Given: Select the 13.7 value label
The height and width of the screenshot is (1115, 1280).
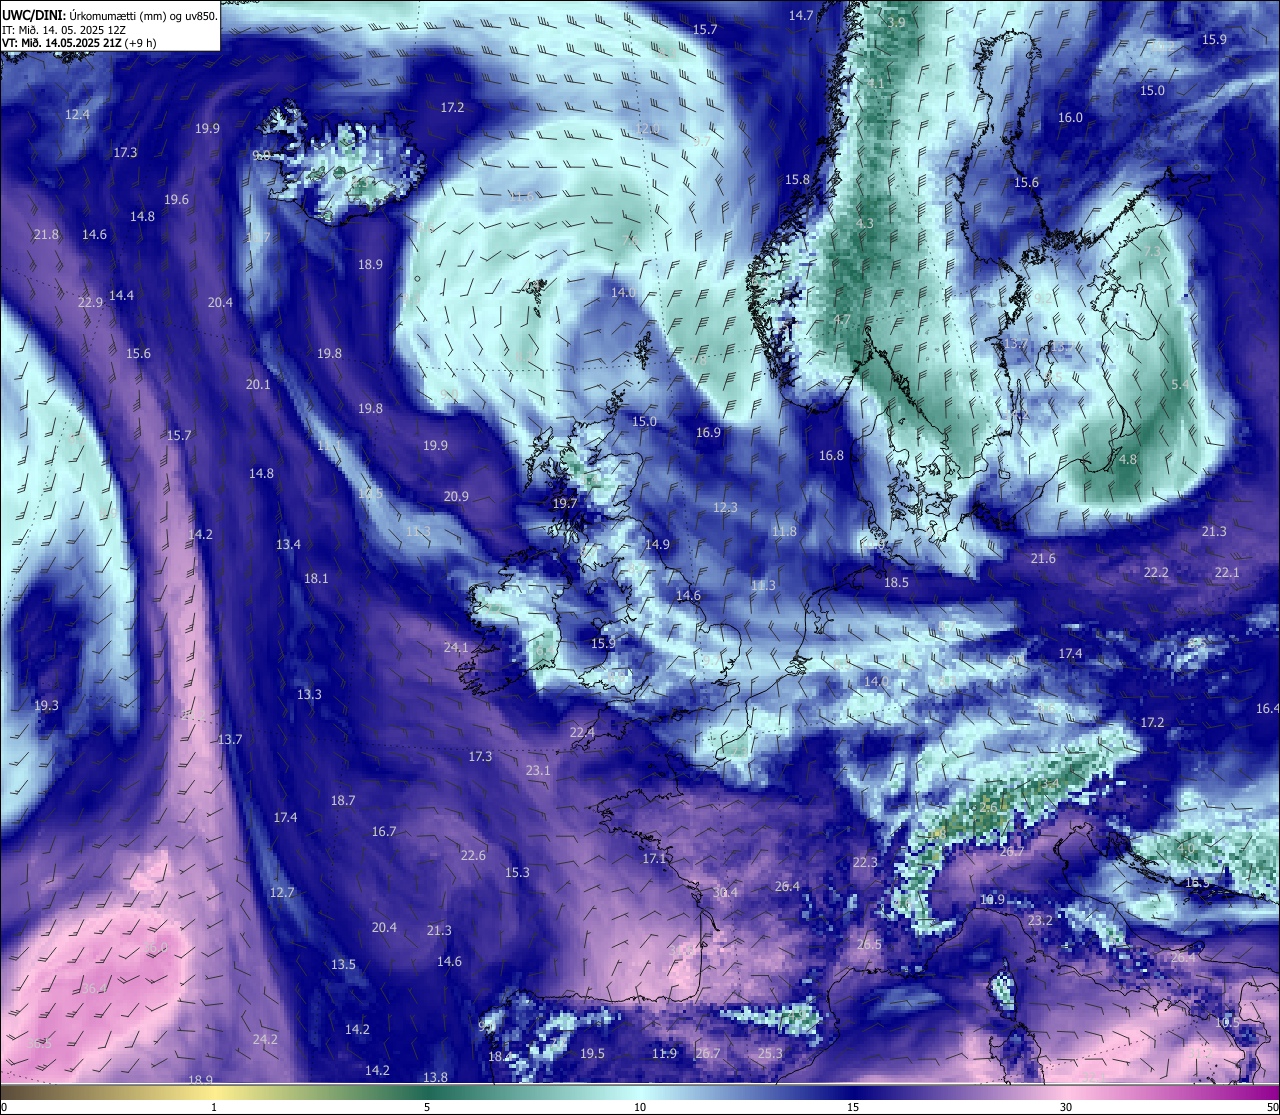Looking at the screenshot, I should click(x=230, y=740).
